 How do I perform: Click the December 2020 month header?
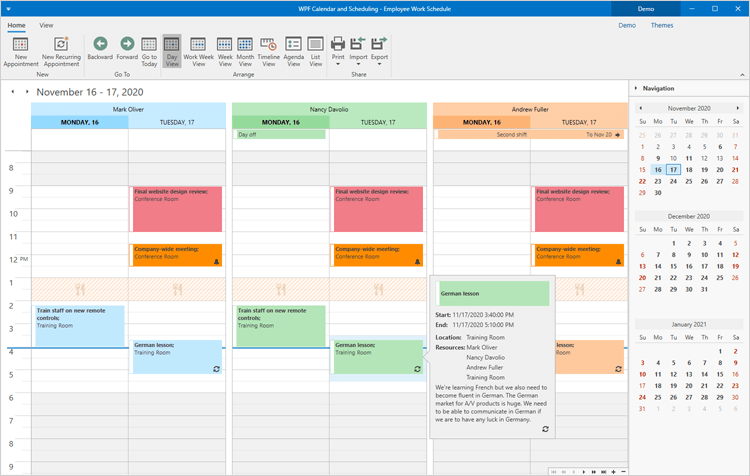[x=689, y=216]
